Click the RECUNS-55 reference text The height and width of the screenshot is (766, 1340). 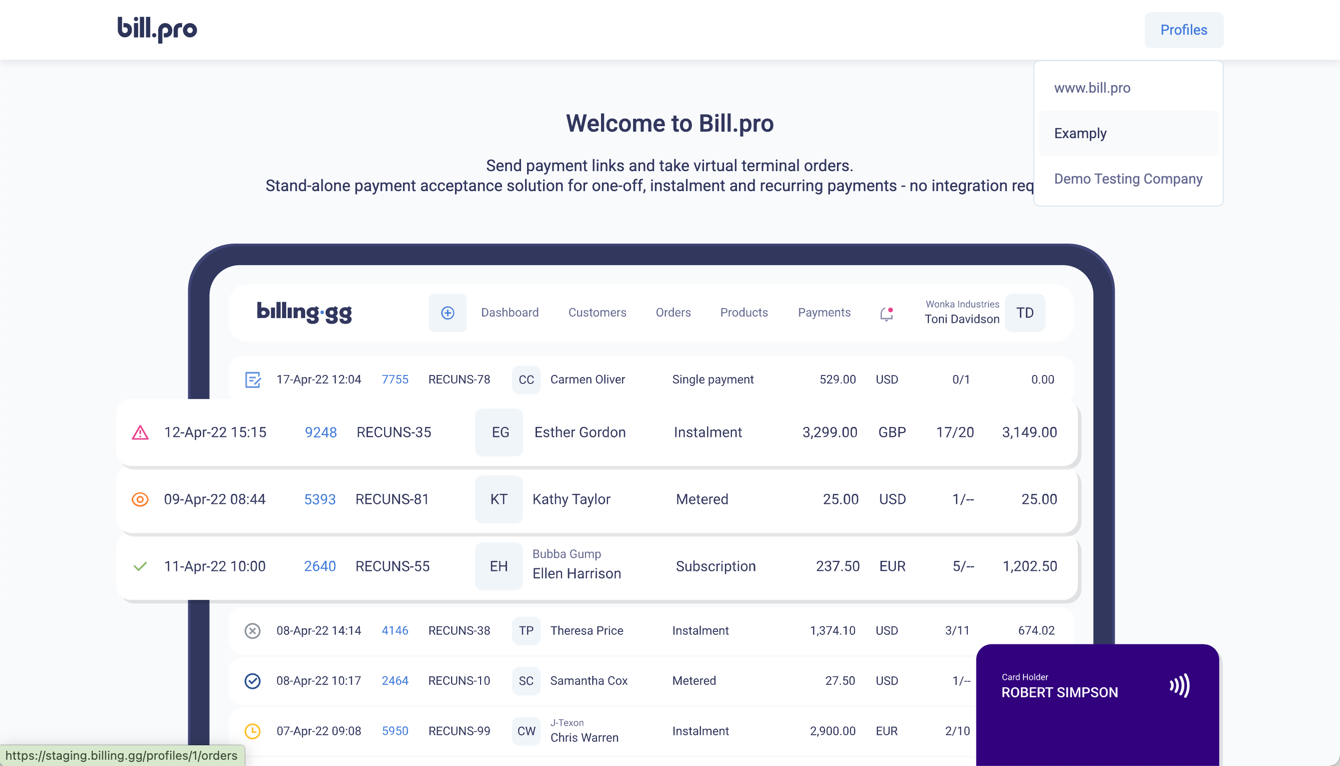click(392, 566)
